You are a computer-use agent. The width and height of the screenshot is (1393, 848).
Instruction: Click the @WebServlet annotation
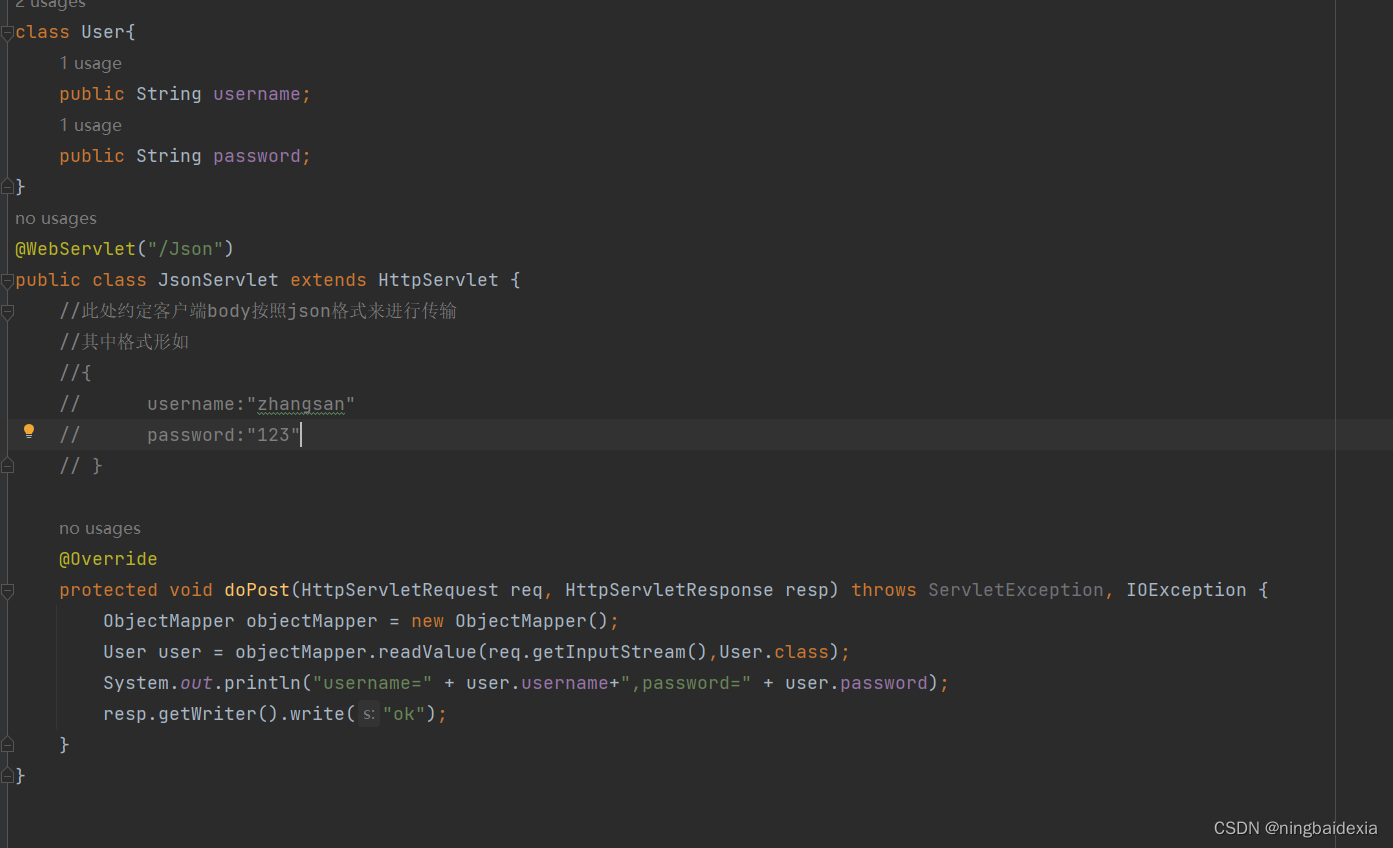click(75, 249)
